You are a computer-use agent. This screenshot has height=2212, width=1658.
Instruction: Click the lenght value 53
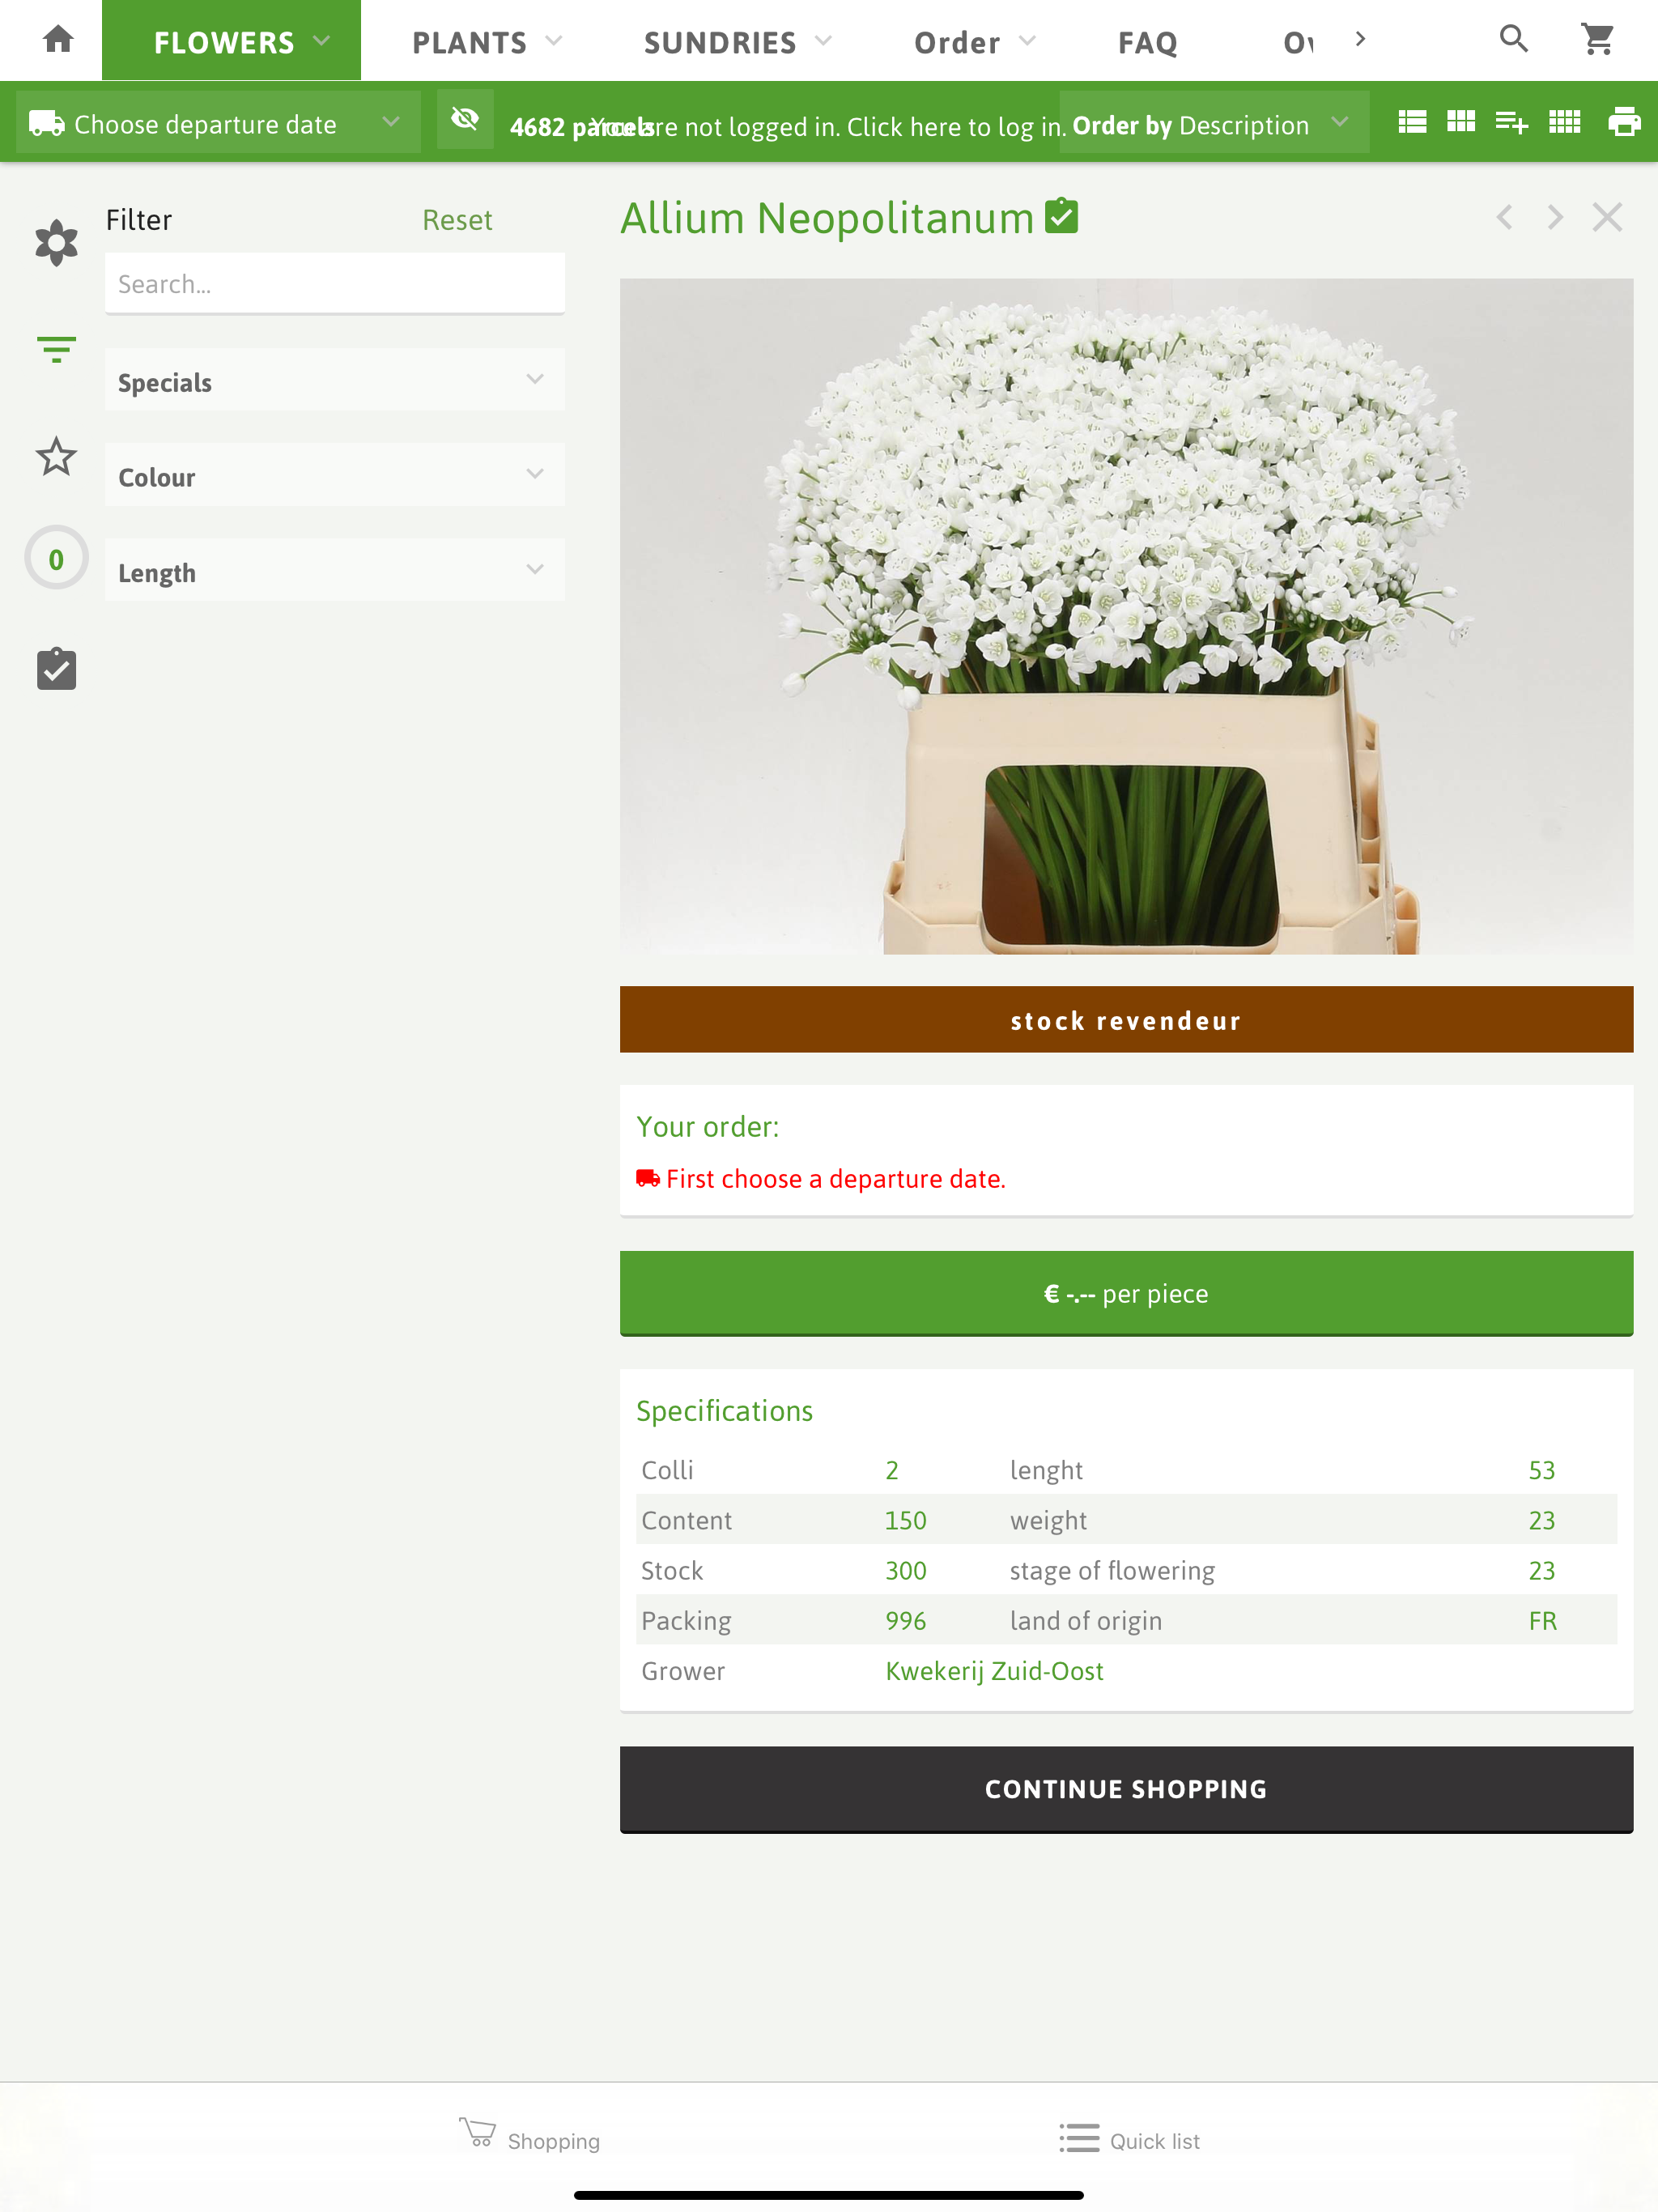pyautogui.click(x=1541, y=1470)
